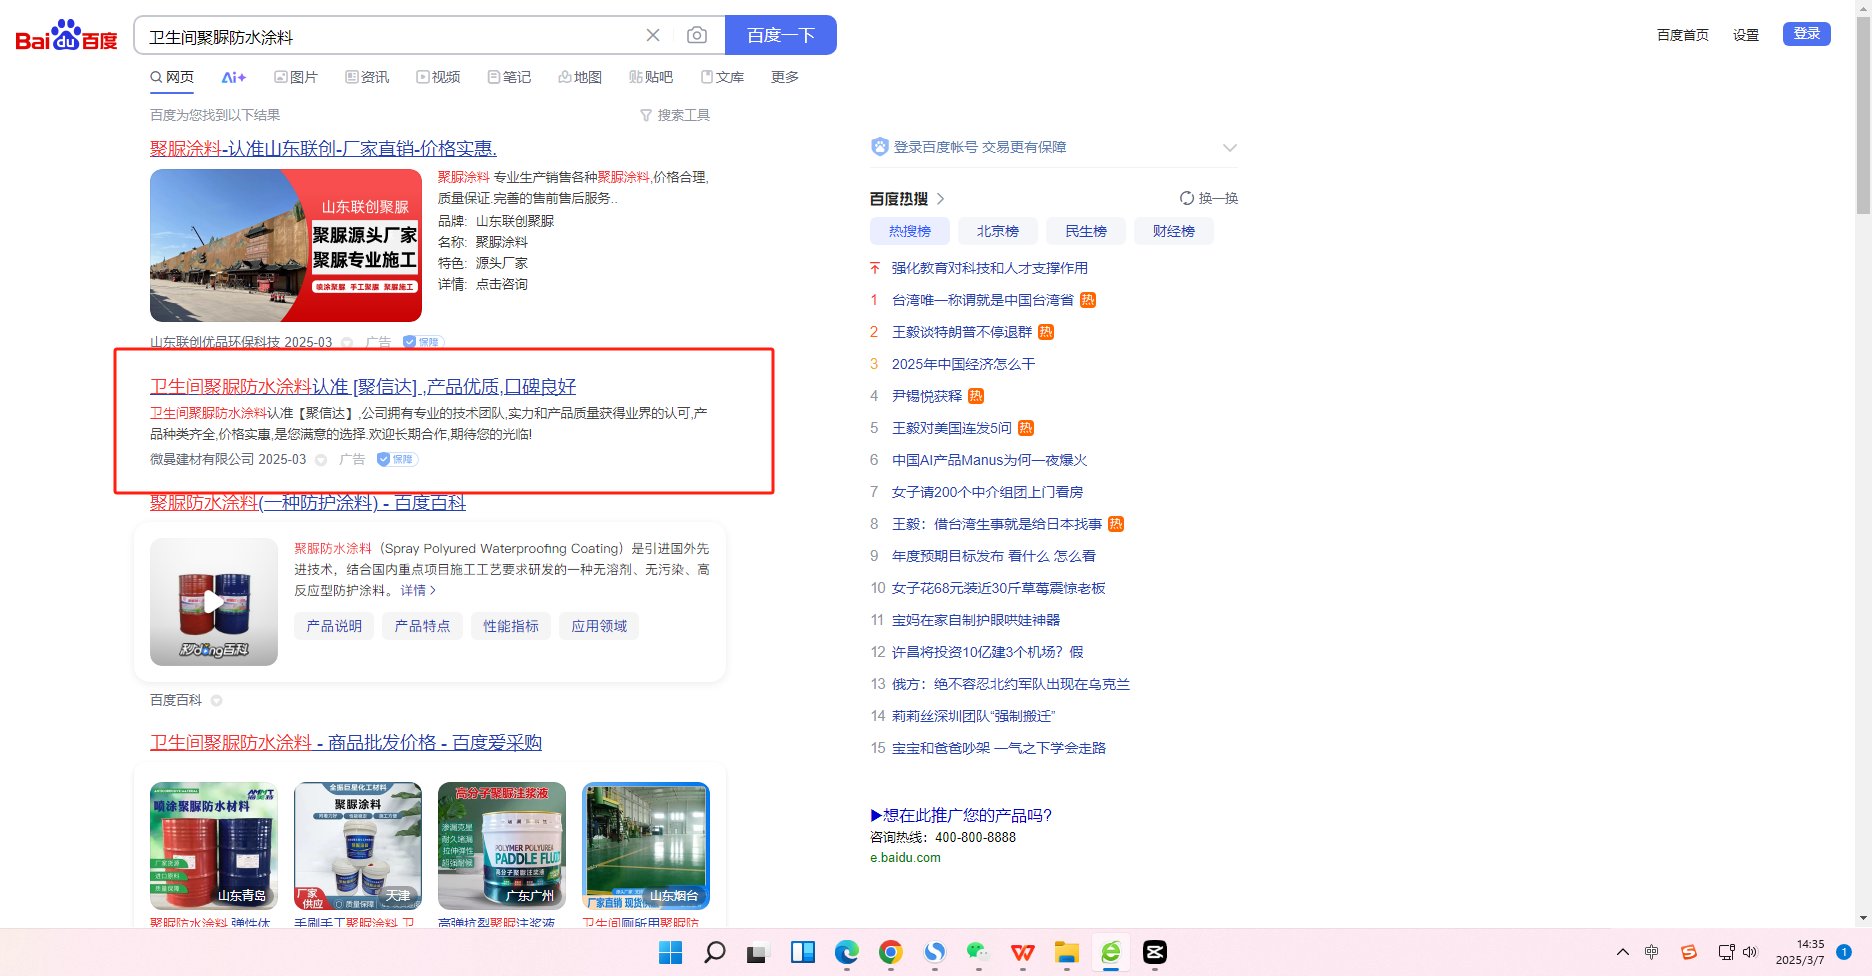The image size is (1872, 976).
Task: Select the 北京榜 hot list tab
Action: [x=997, y=231]
